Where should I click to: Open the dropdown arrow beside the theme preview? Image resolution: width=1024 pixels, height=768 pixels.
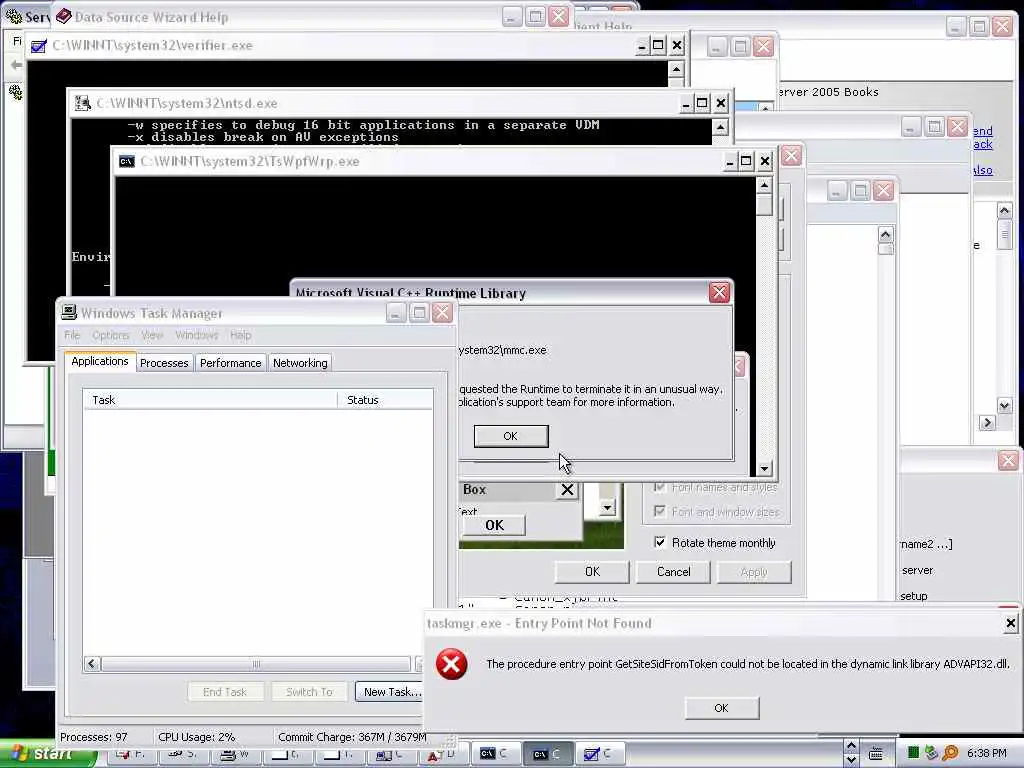(x=607, y=507)
